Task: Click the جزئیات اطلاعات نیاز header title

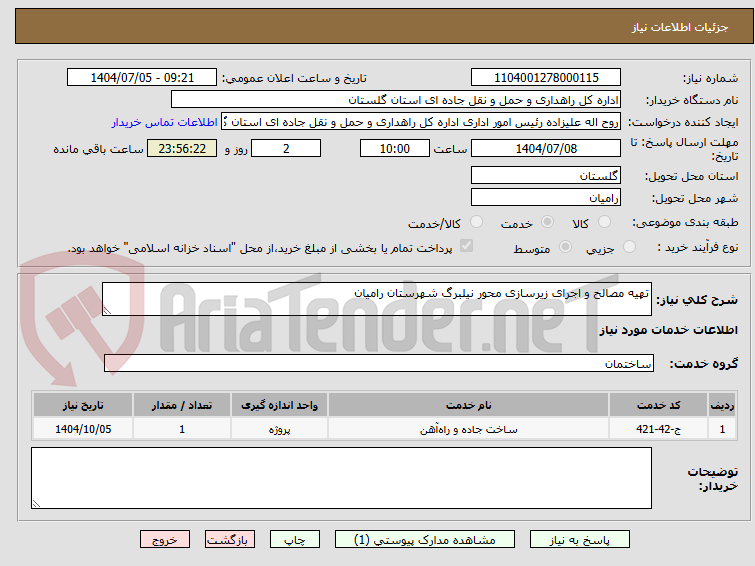Action: [679, 27]
